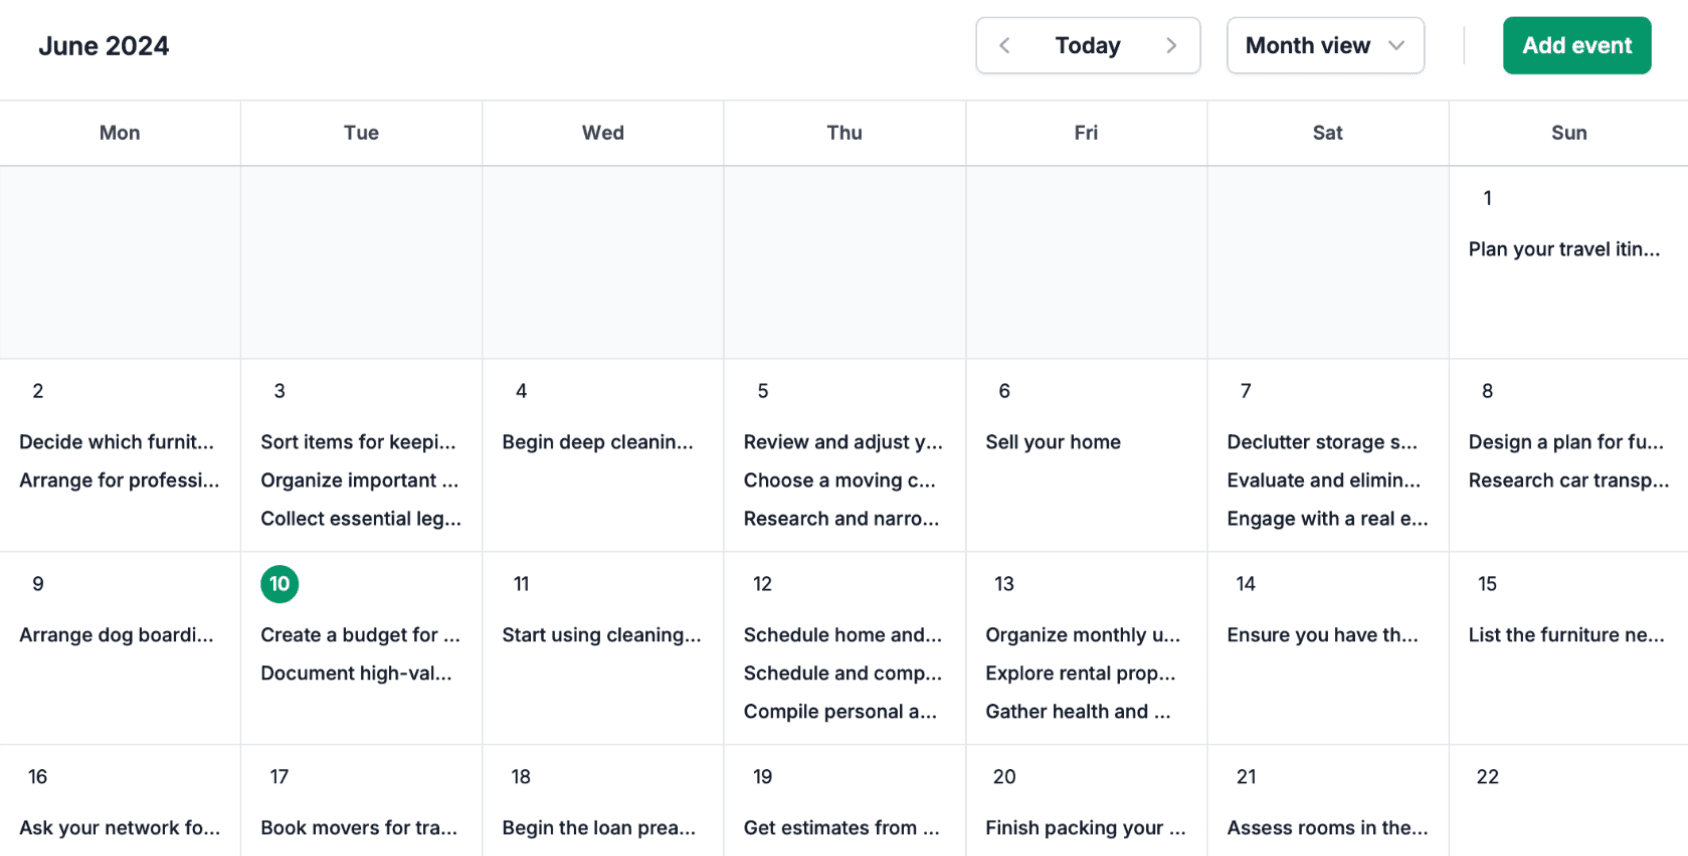Screen dimensions: 1688x856
Task: Open "Engage with a real e..." event
Action: [x=1327, y=518]
